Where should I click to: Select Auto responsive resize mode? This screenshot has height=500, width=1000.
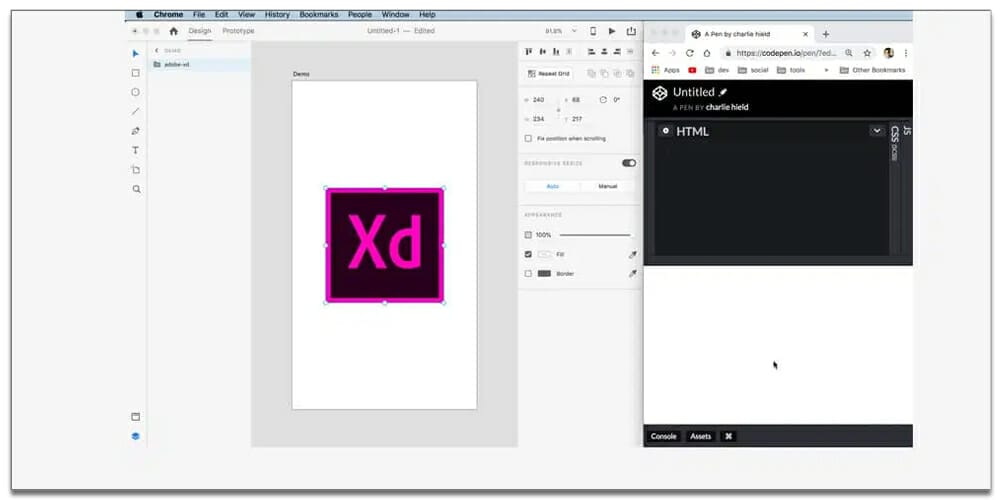tap(552, 186)
